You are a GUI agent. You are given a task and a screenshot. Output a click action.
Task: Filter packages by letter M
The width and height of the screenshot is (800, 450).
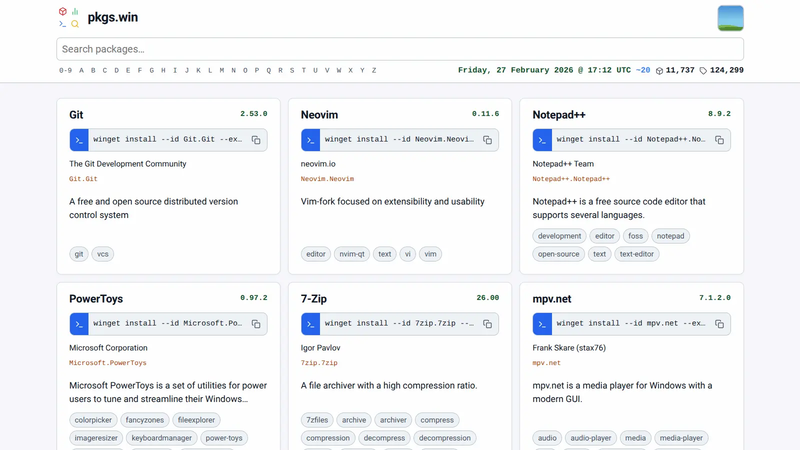[x=222, y=70]
